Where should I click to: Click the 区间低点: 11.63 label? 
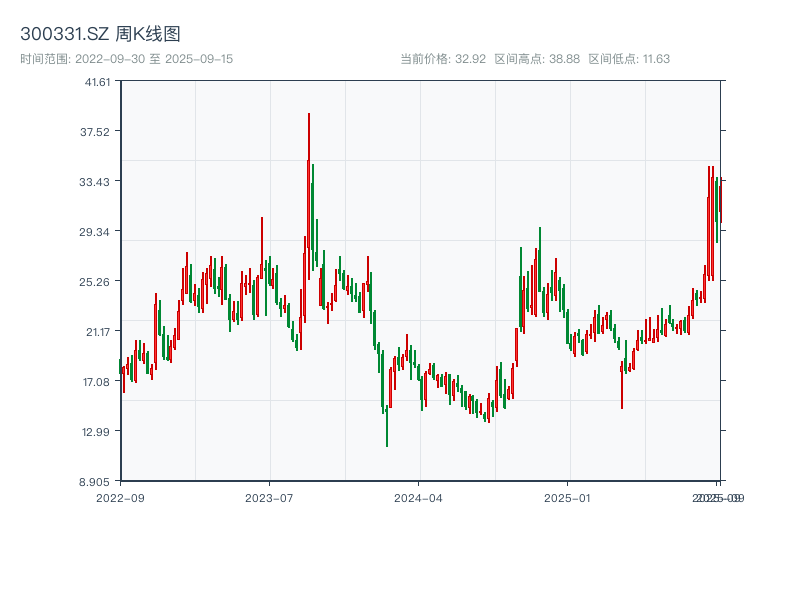(629, 59)
